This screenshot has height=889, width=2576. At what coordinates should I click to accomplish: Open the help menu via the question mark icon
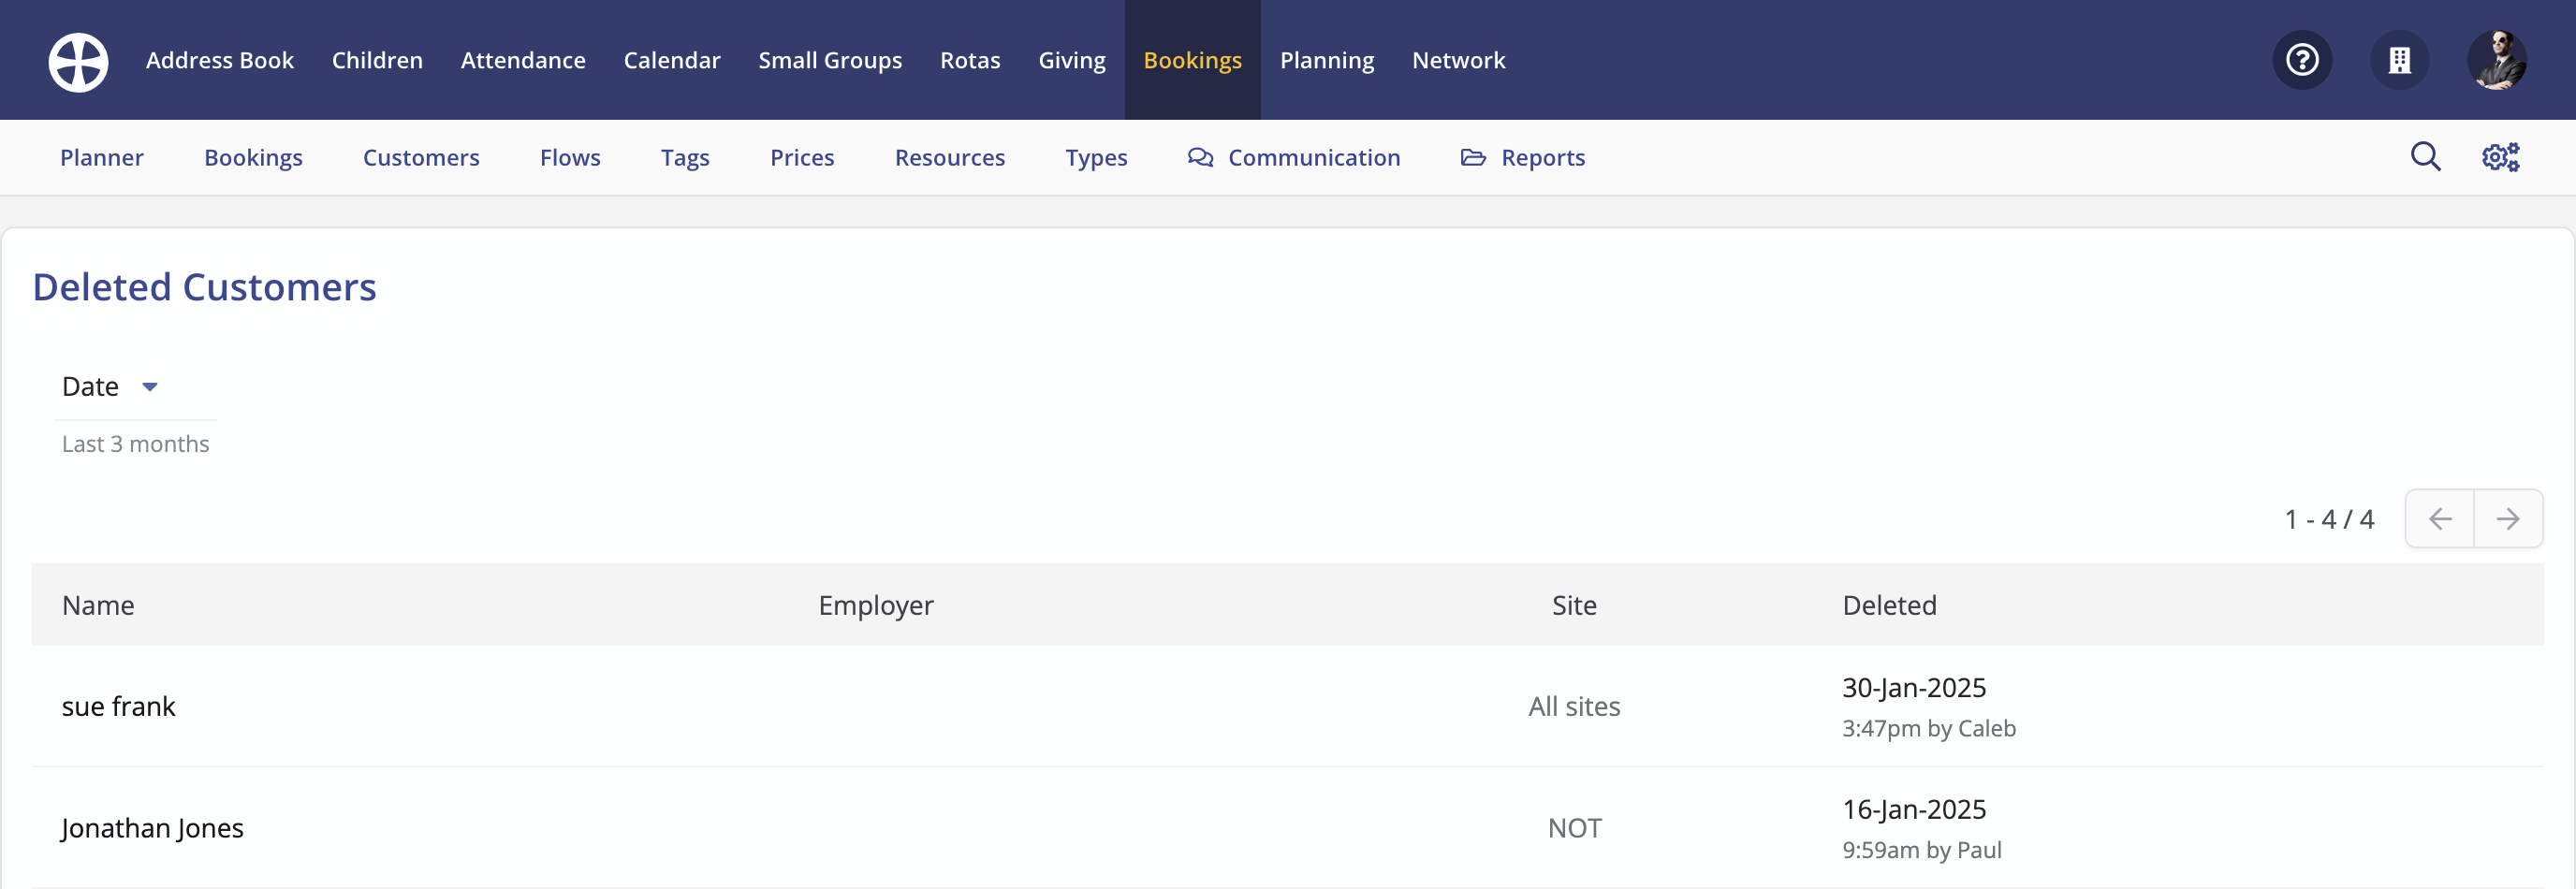click(2302, 60)
